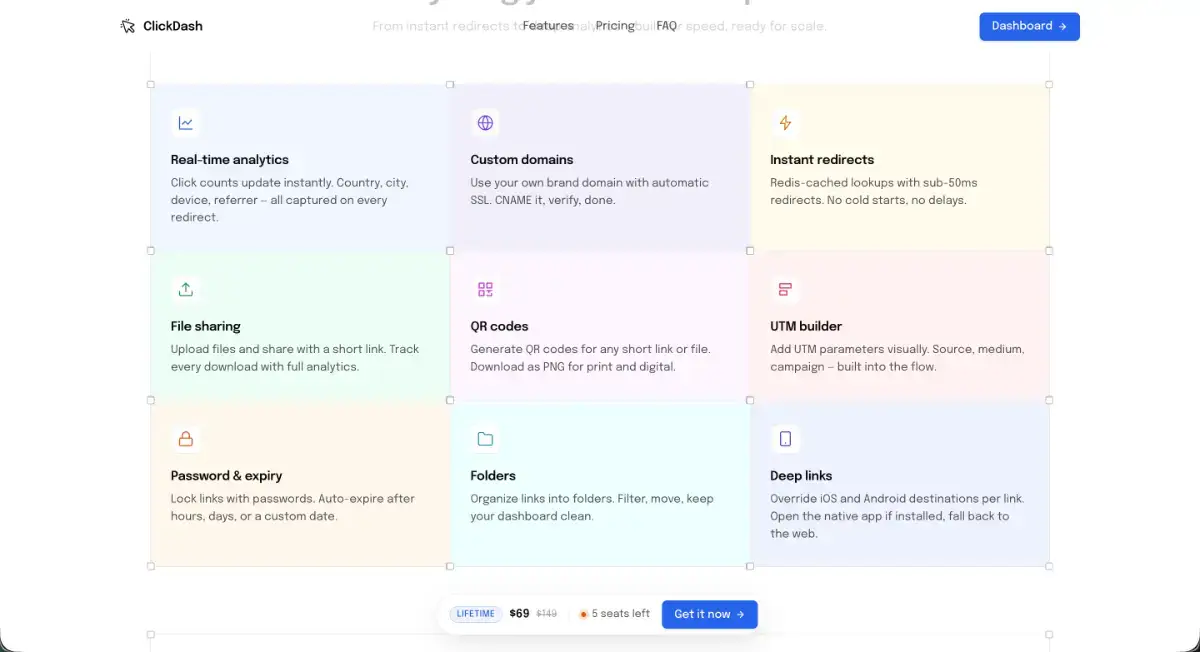Screen dimensions: 1200x652
Task: Select the Deep links card heading
Action: tap(801, 476)
